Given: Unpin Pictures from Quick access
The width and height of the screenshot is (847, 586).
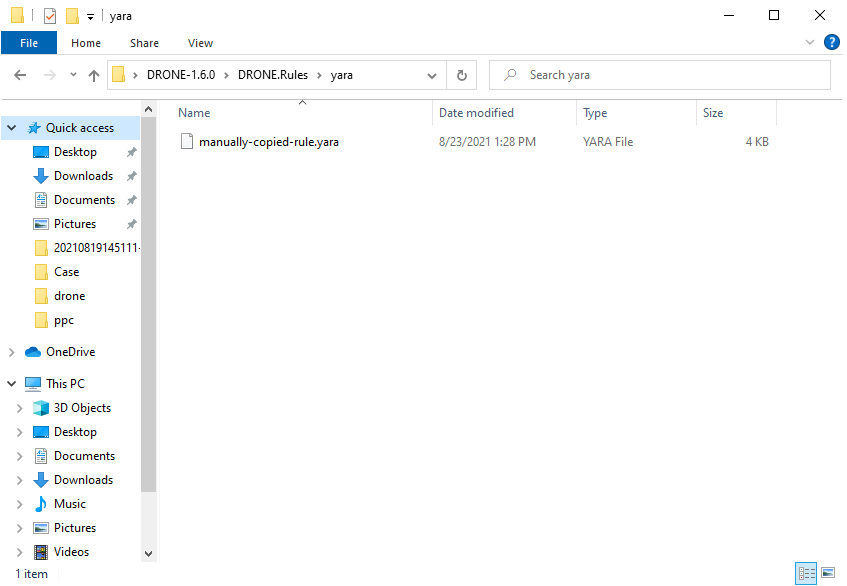Looking at the screenshot, I should [x=131, y=223].
